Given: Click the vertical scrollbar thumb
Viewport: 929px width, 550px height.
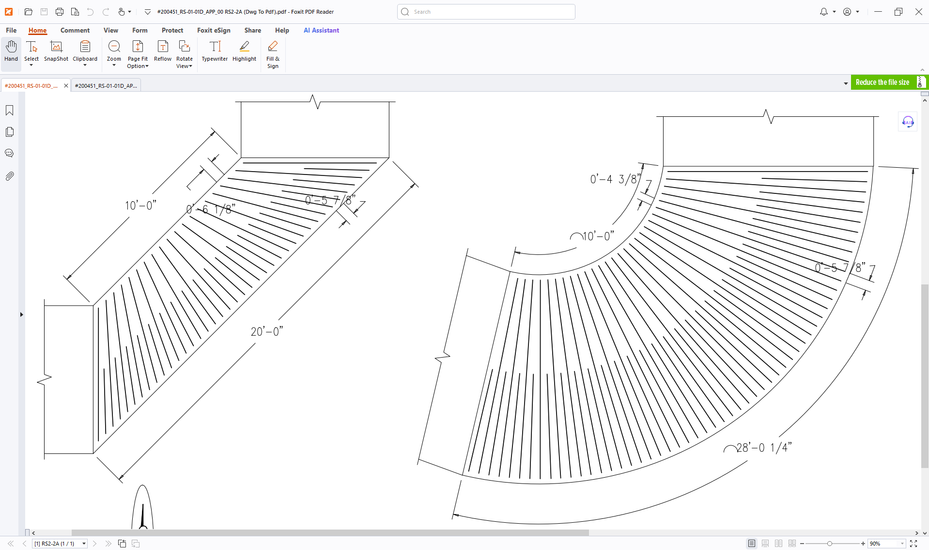Looking at the screenshot, I should click(925, 376).
